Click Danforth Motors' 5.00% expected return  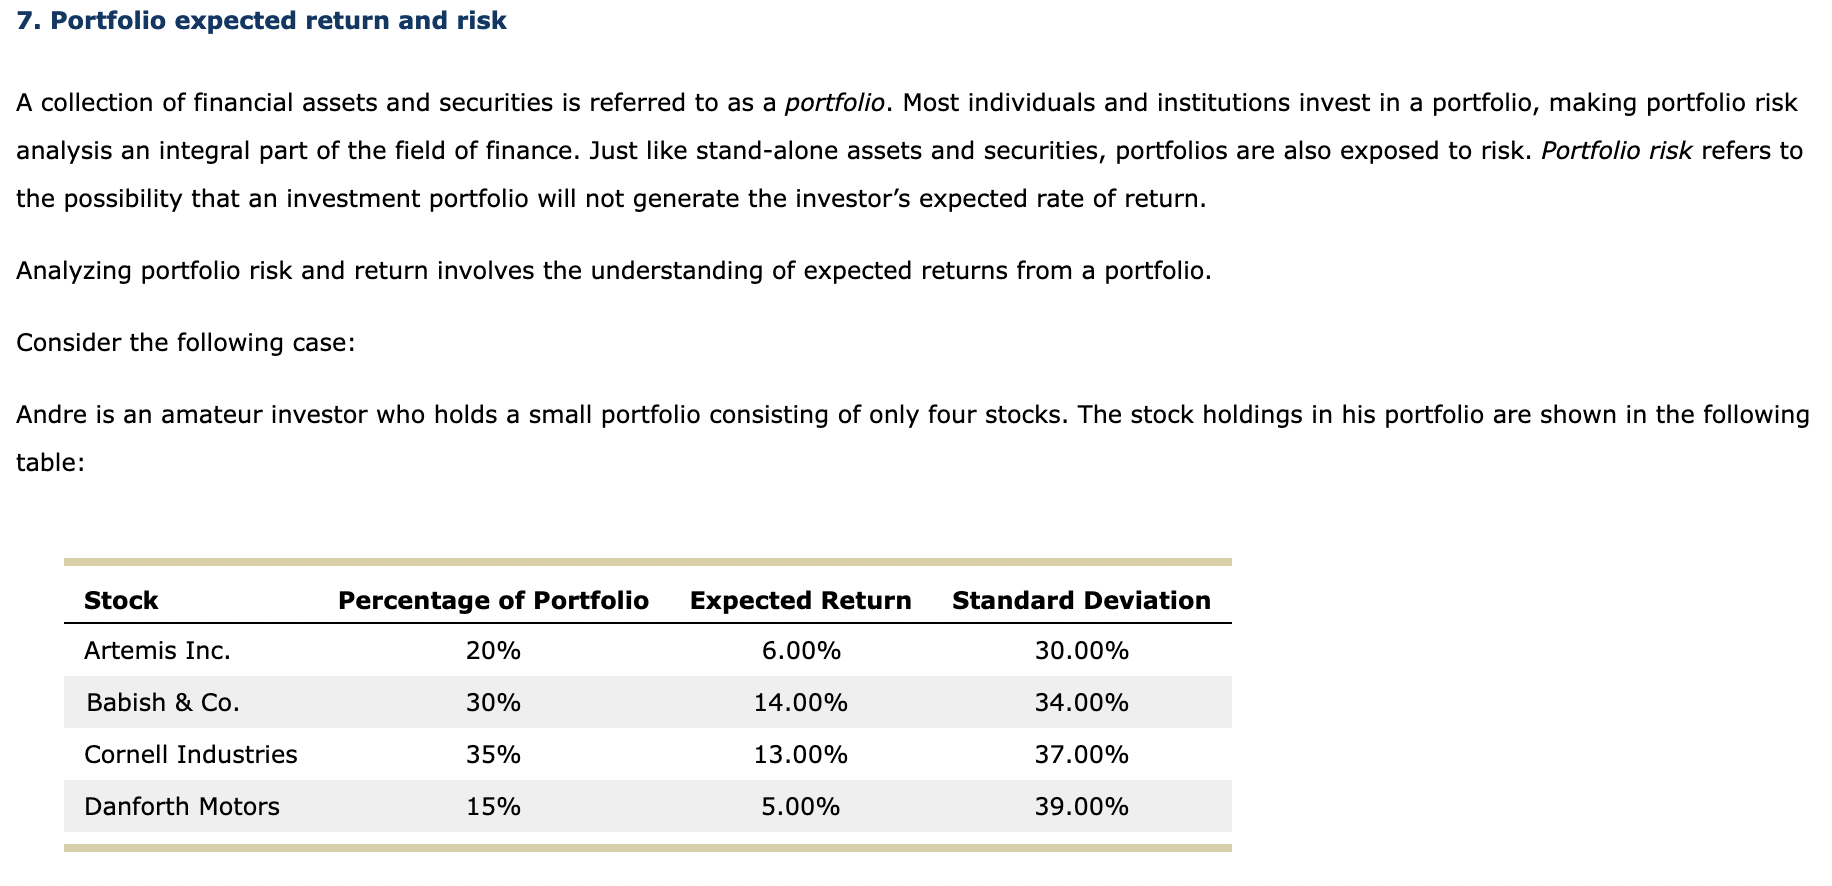(800, 807)
